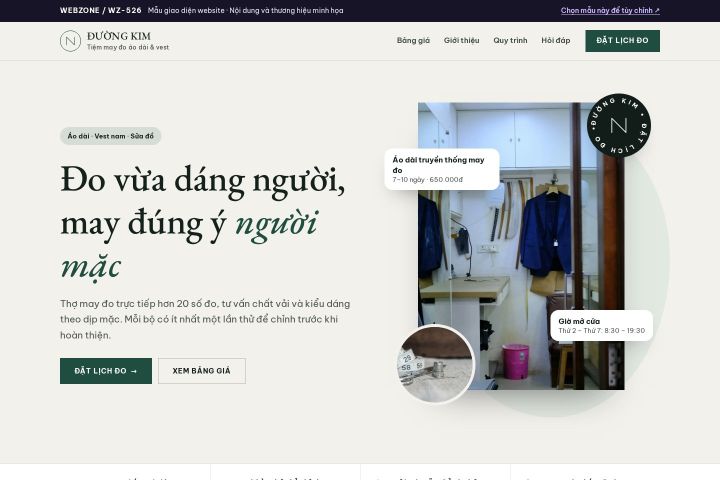The width and height of the screenshot is (720, 480).
Task: Go to the Giới thiệu section
Action: coord(461,40)
